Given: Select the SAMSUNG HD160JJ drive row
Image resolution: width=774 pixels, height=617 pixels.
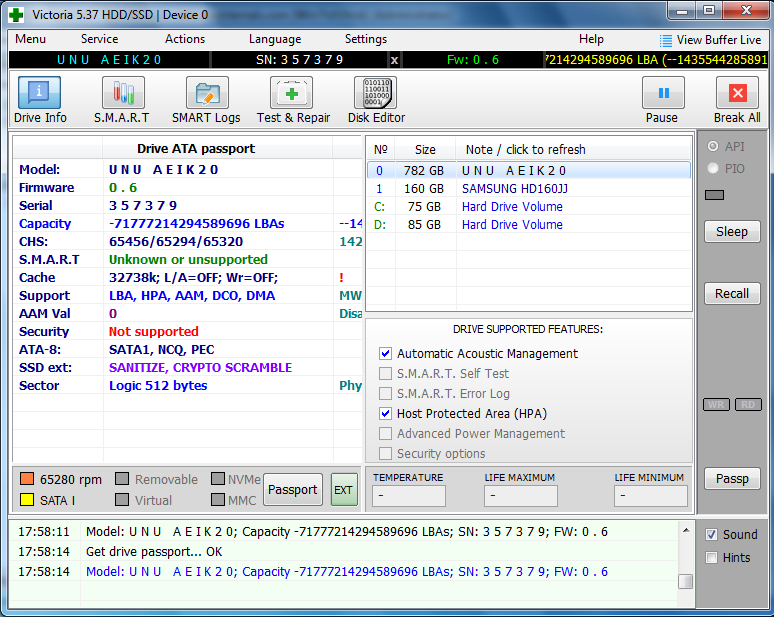Looking at the screenshot, I should 514,189.
